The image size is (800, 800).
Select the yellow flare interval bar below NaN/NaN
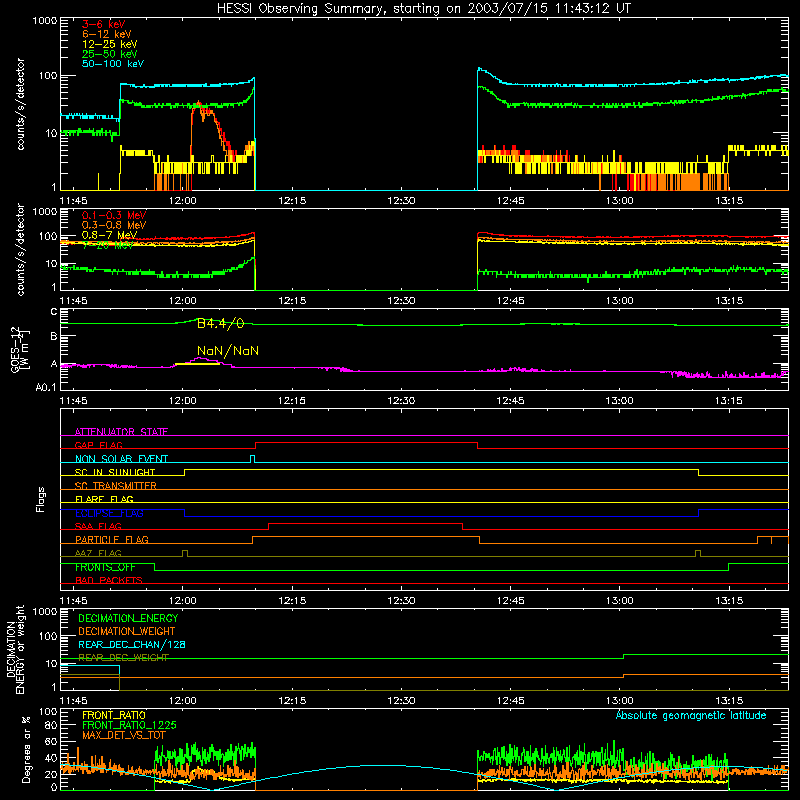[197, 364]
